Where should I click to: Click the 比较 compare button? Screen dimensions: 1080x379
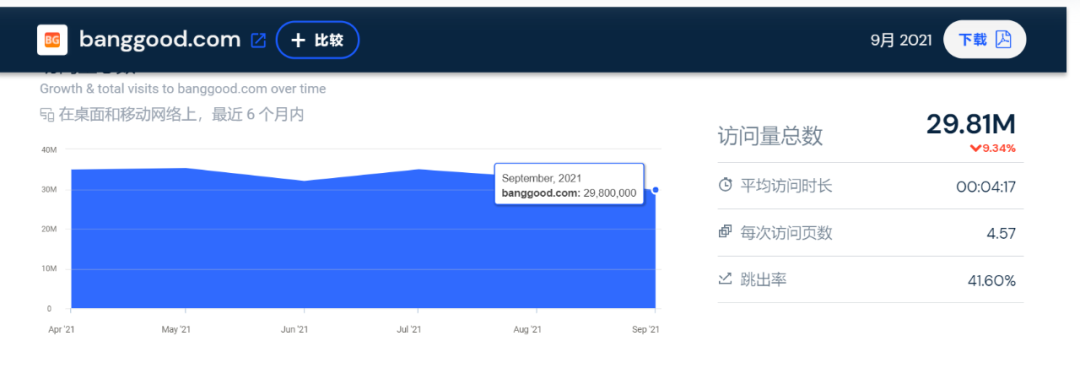point(318,40)
